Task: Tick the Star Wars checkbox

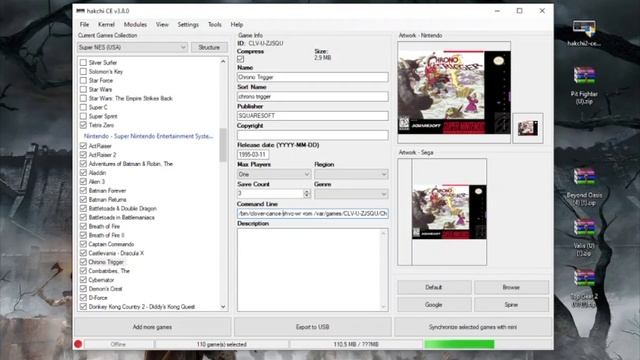Action: point(83,89)
